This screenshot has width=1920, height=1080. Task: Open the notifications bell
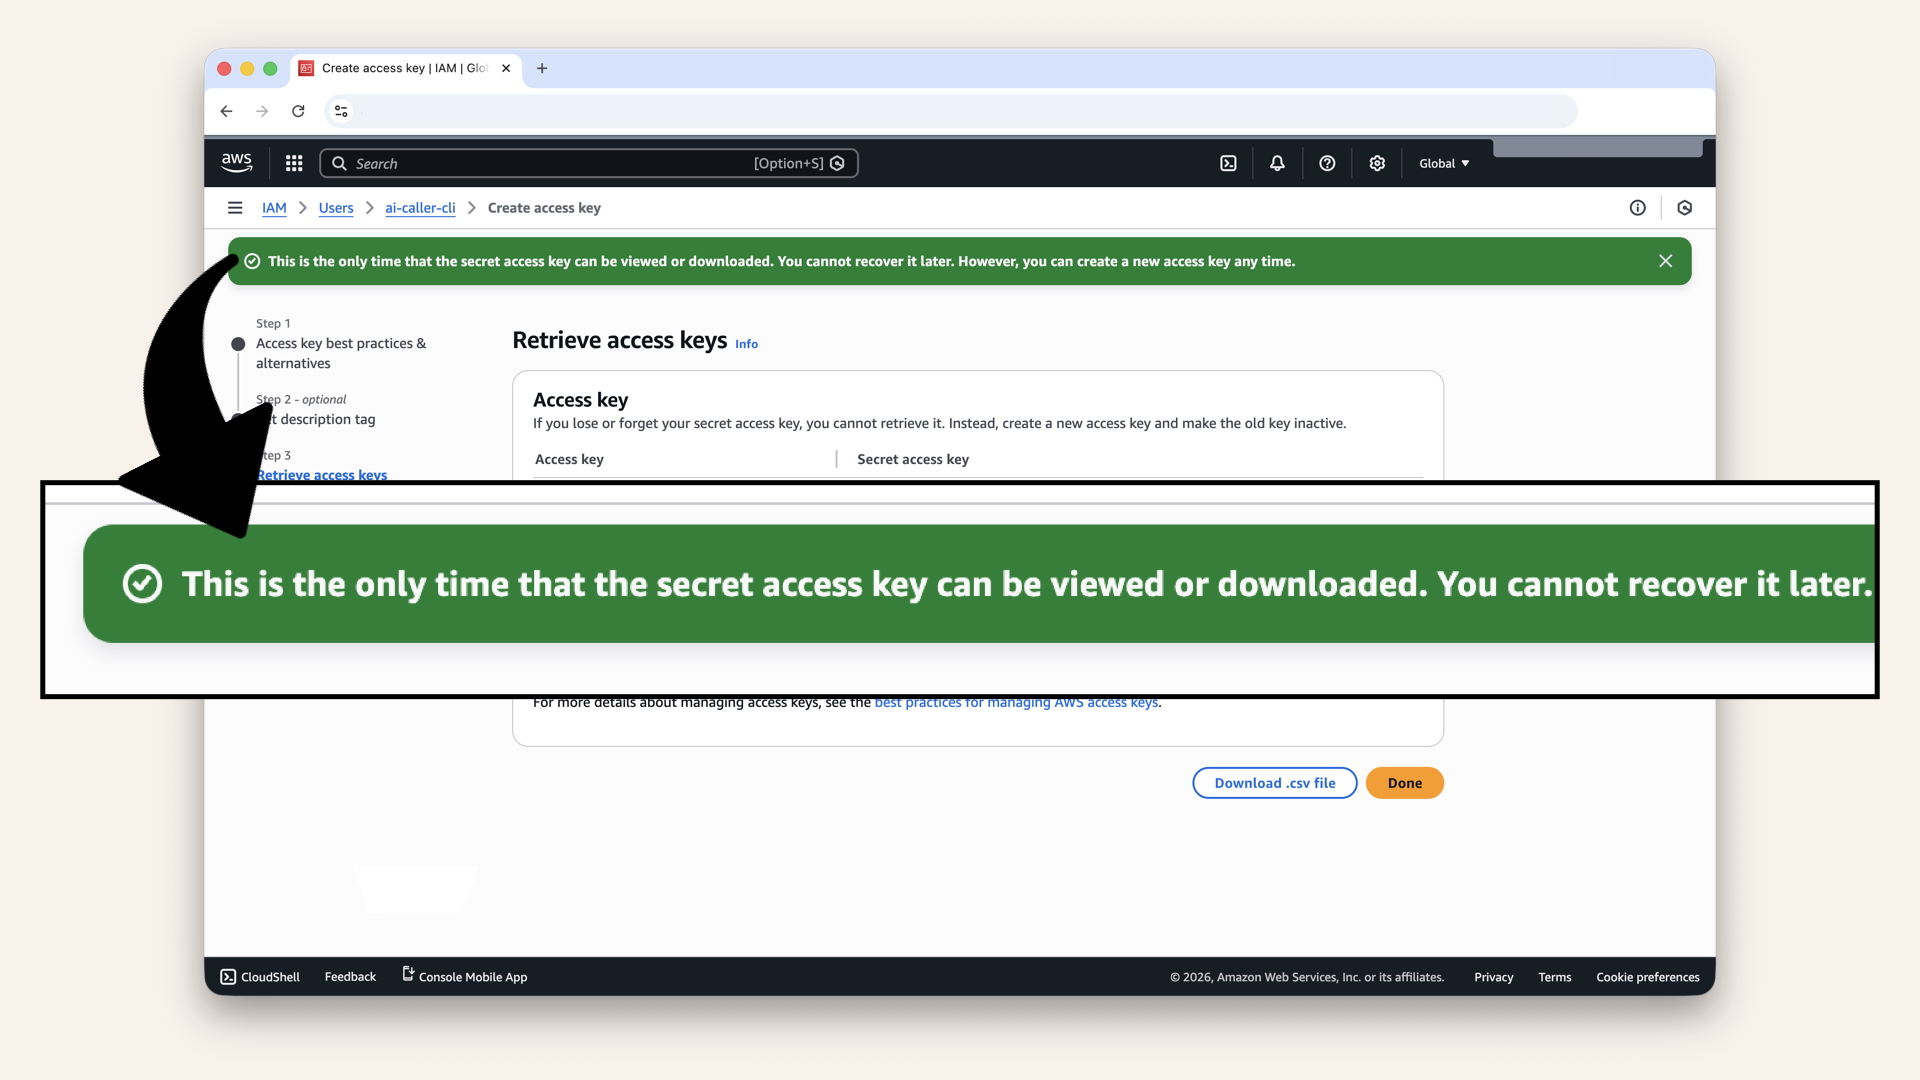click(x=1277, y=163)
